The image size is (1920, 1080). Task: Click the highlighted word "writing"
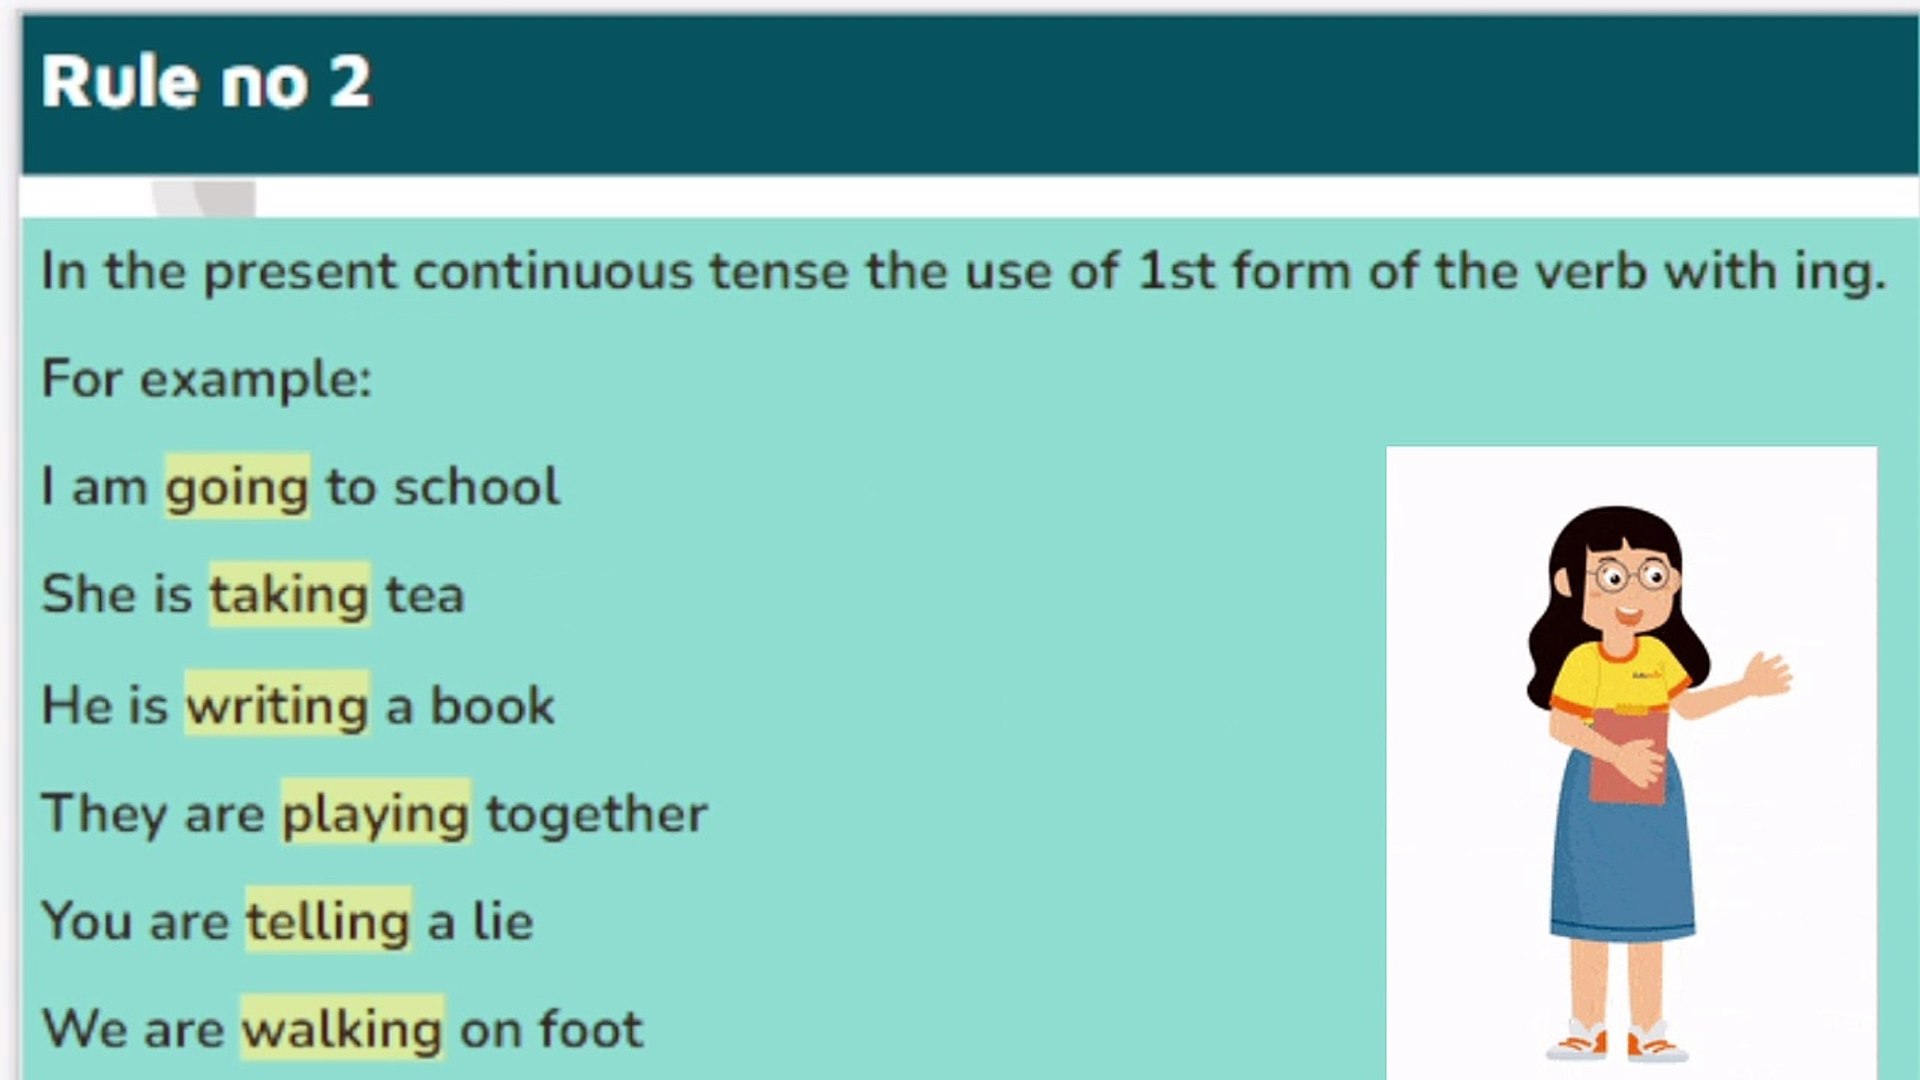coord(277,705)
